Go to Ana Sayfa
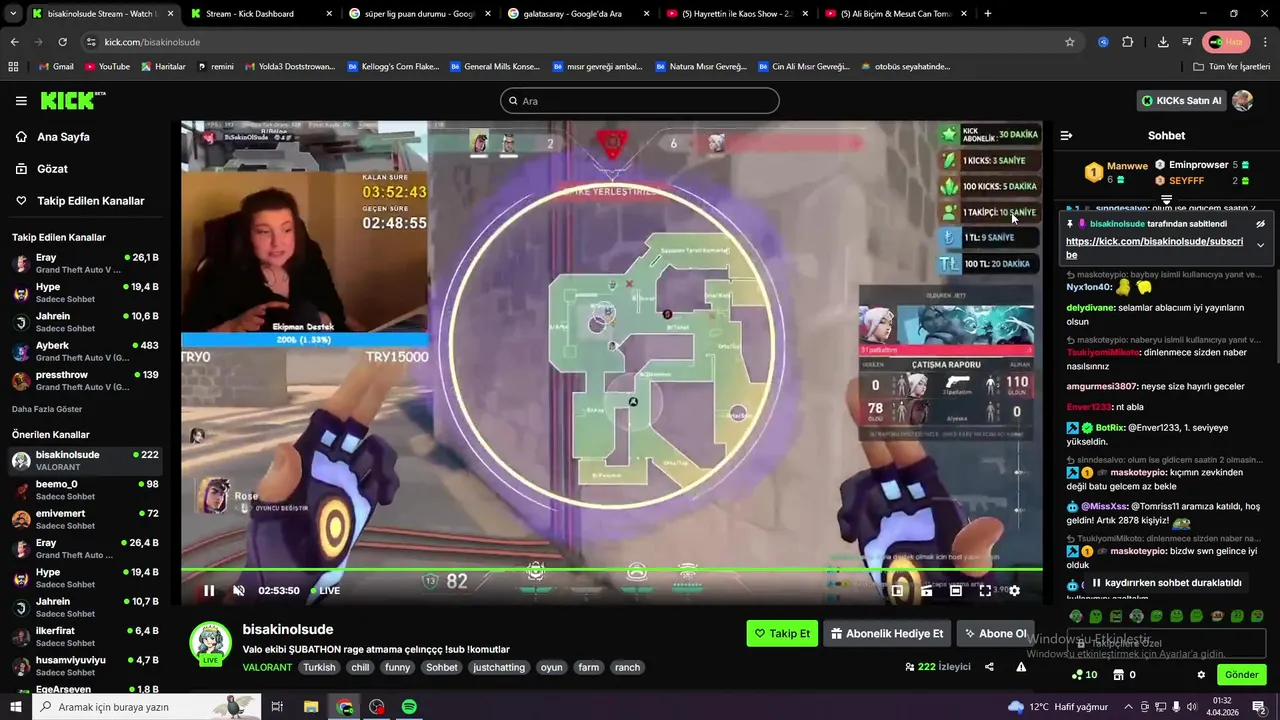 click(63, 137)
